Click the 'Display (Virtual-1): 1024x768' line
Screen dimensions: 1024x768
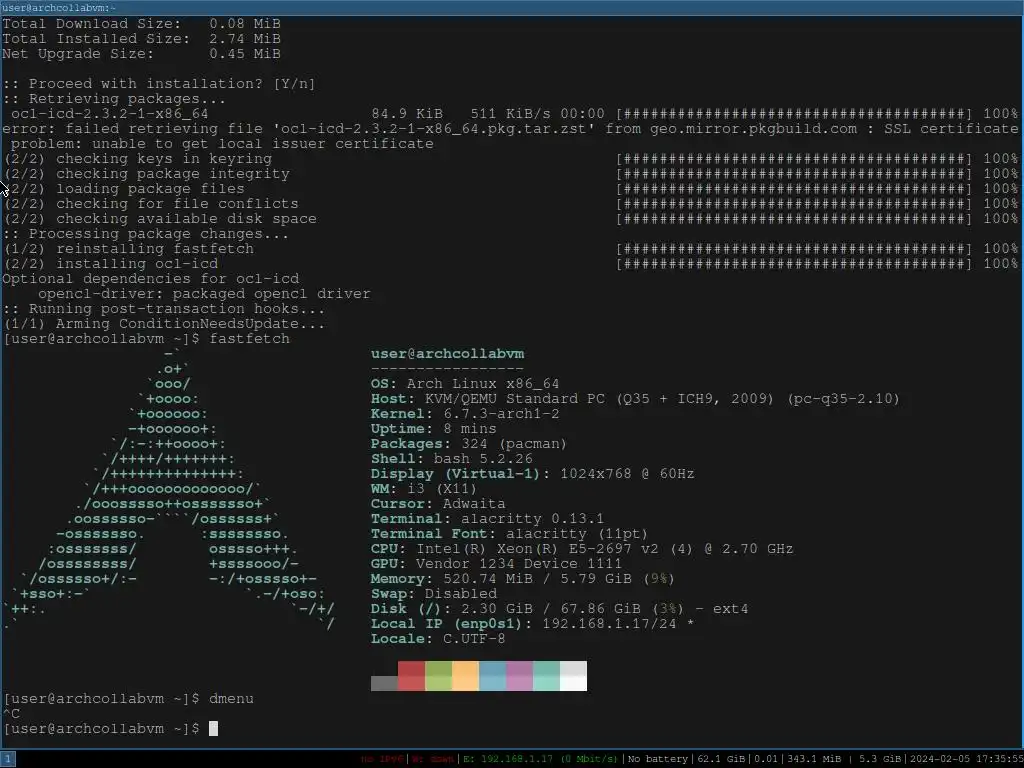[x=532, y=474]
